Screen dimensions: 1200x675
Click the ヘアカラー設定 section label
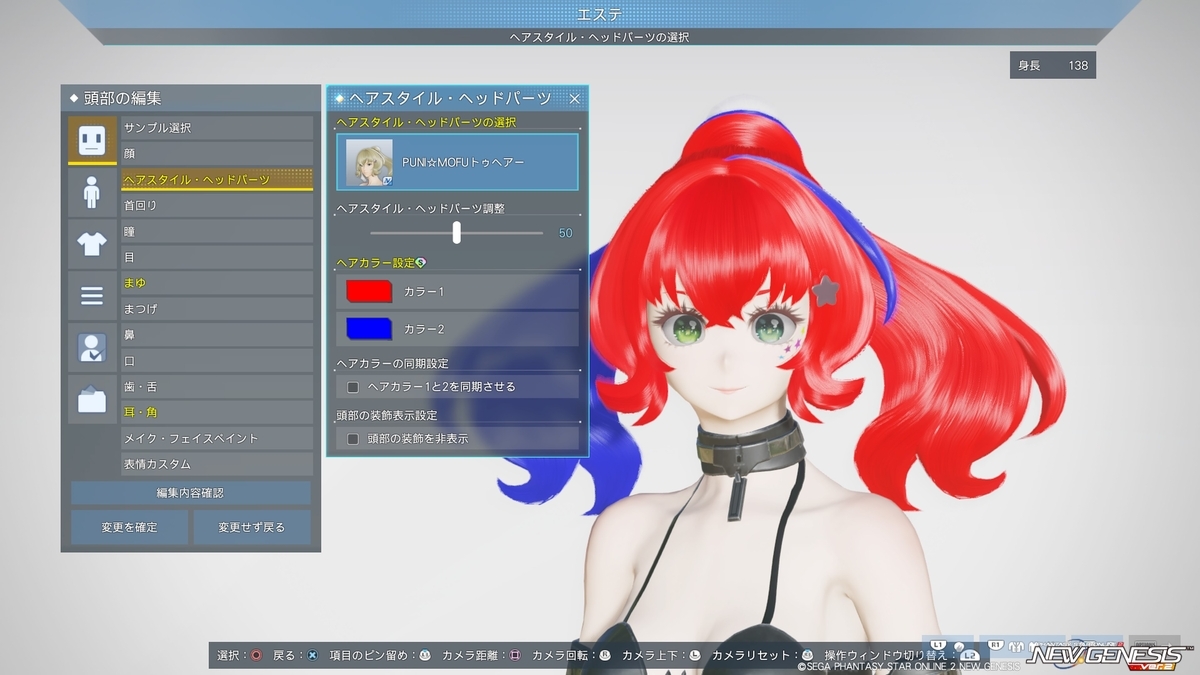375,263
